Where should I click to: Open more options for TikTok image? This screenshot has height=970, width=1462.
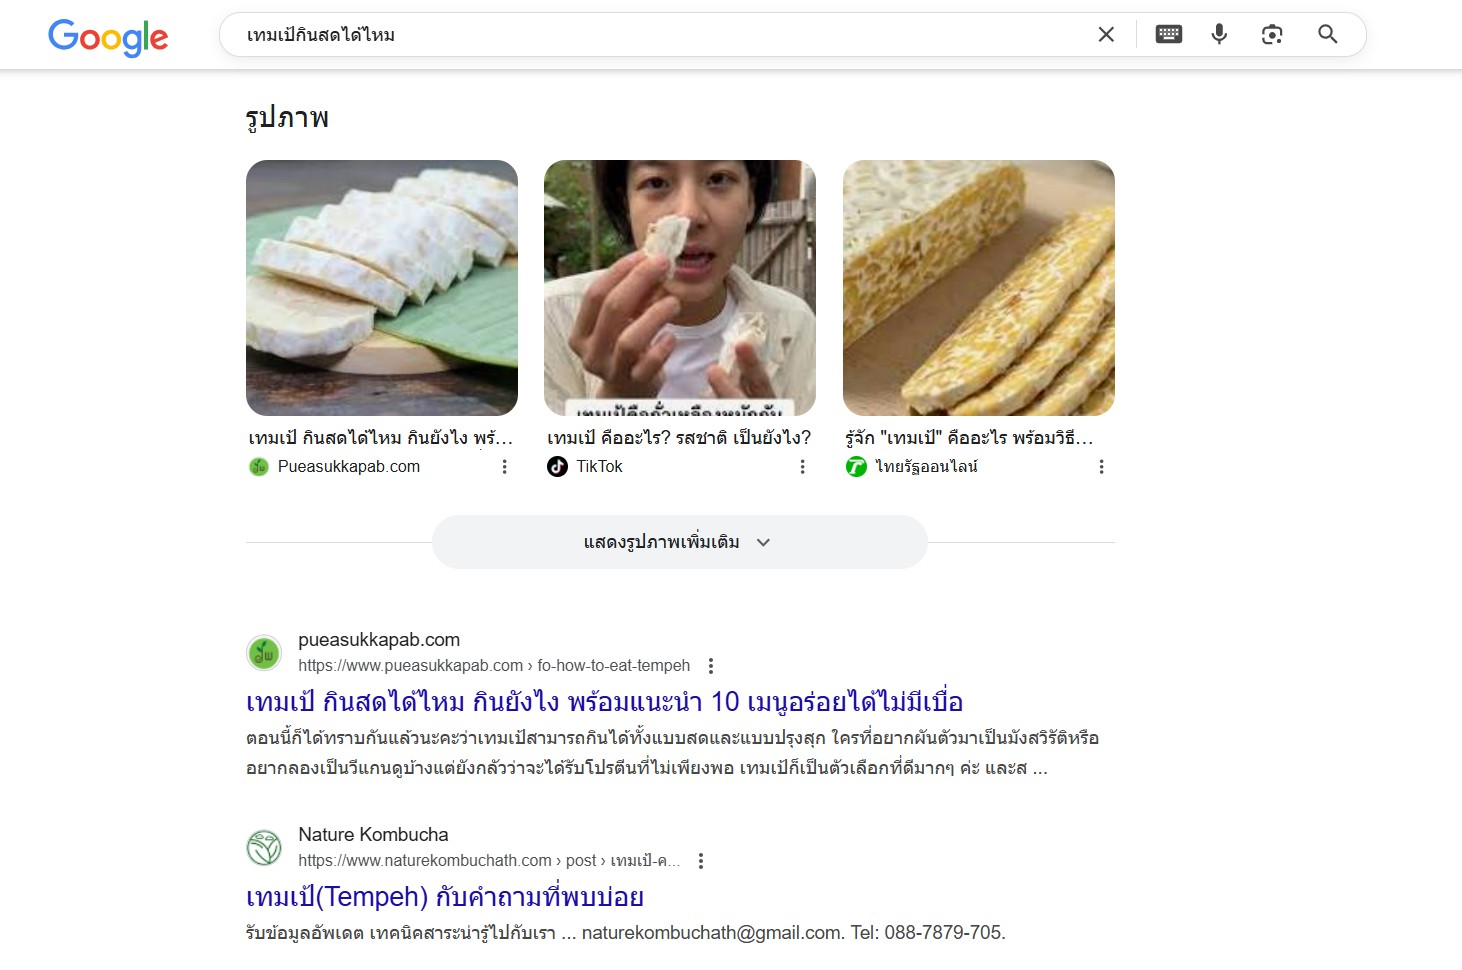tap(802, 467)
